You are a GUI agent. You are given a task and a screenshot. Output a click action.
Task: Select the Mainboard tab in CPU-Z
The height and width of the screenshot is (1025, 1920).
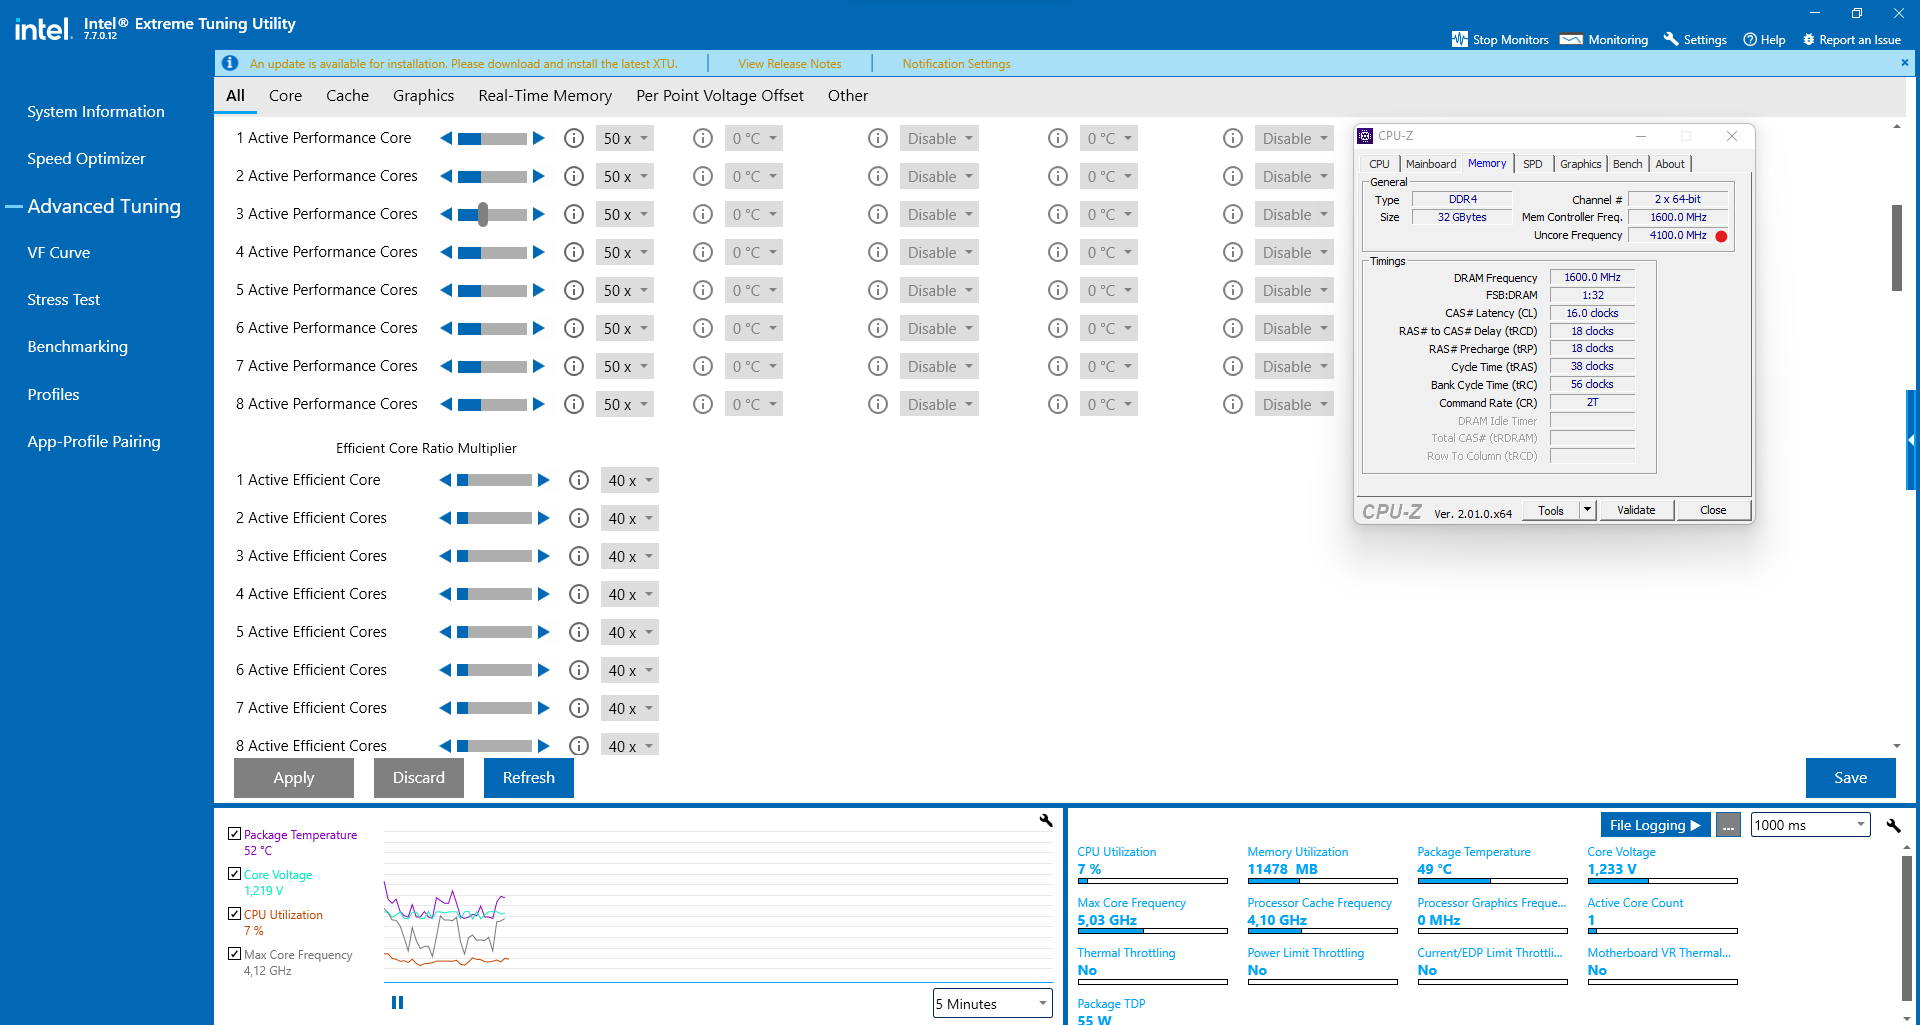[x=1431, y=164]
